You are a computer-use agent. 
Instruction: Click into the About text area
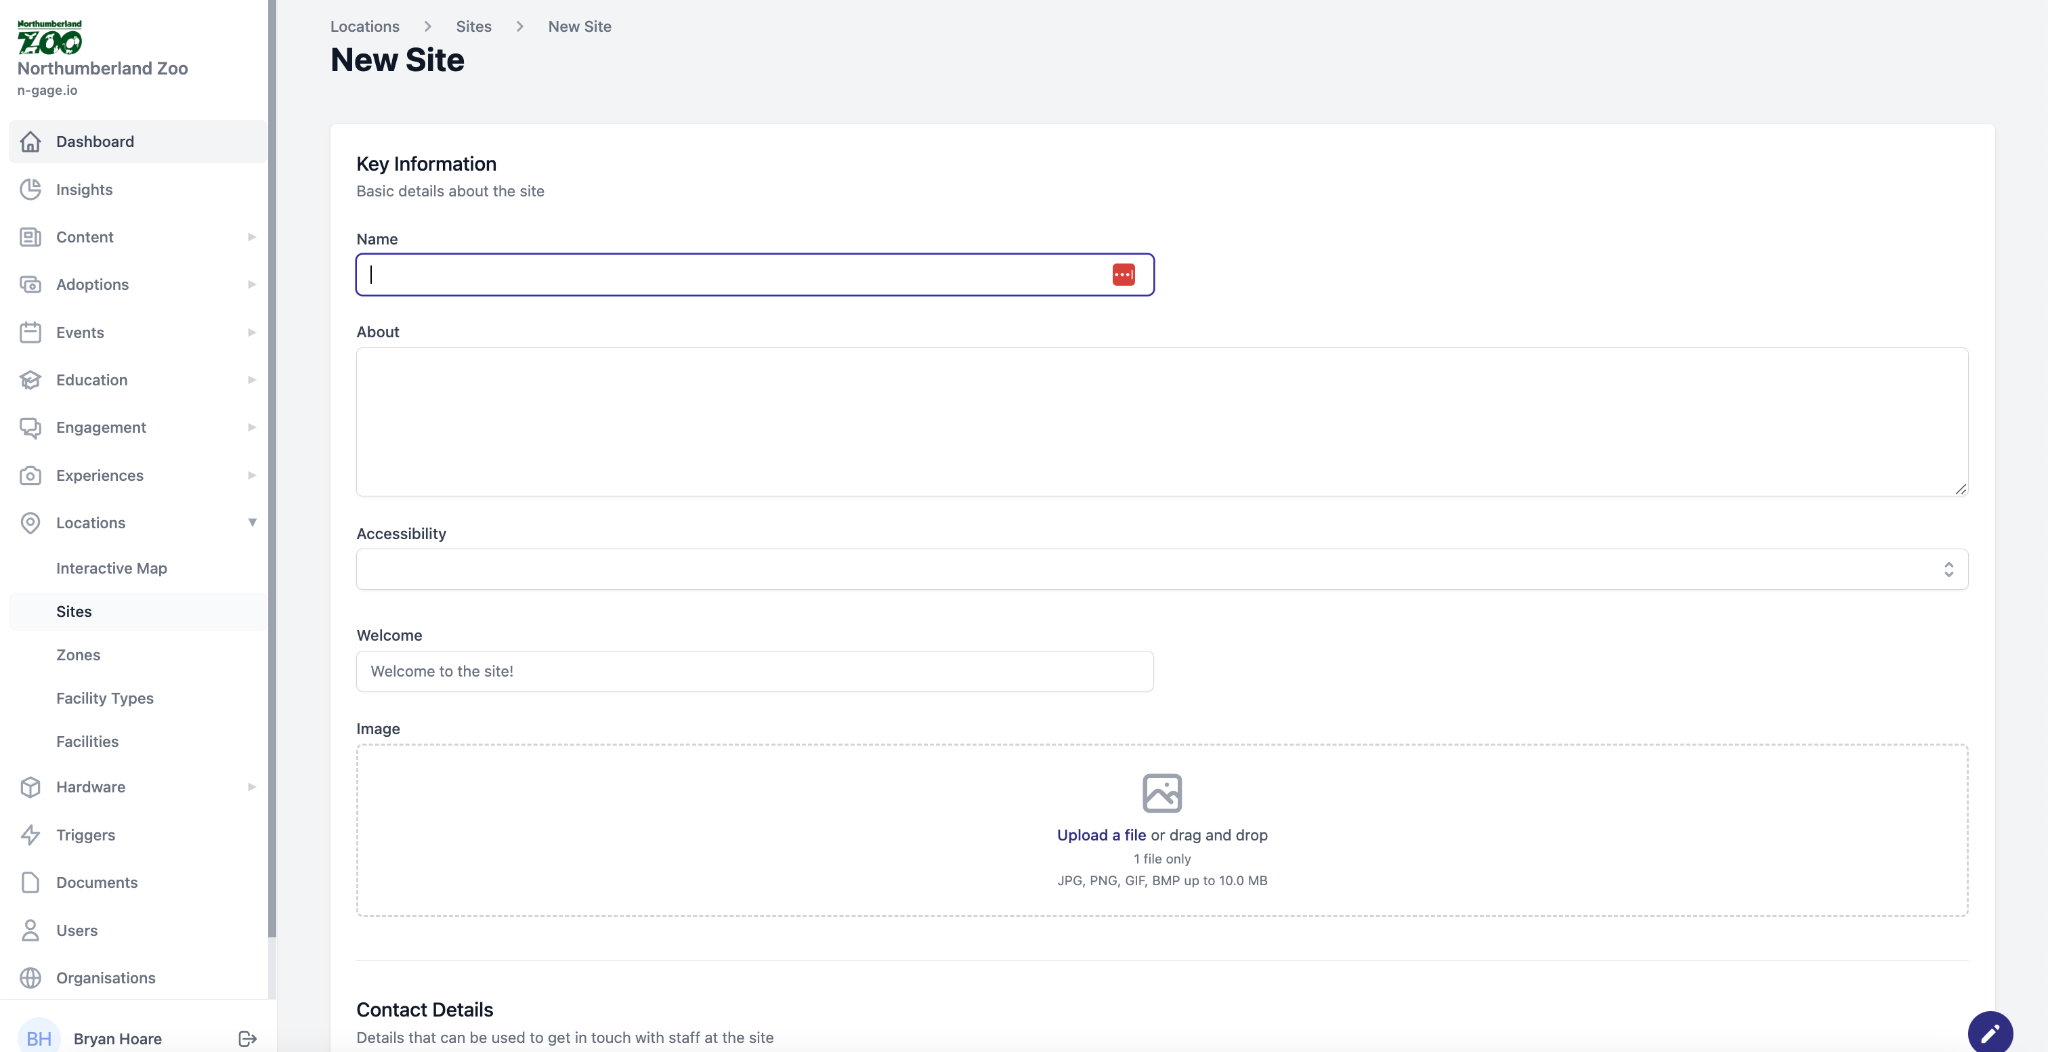(x=1161, y=422)
